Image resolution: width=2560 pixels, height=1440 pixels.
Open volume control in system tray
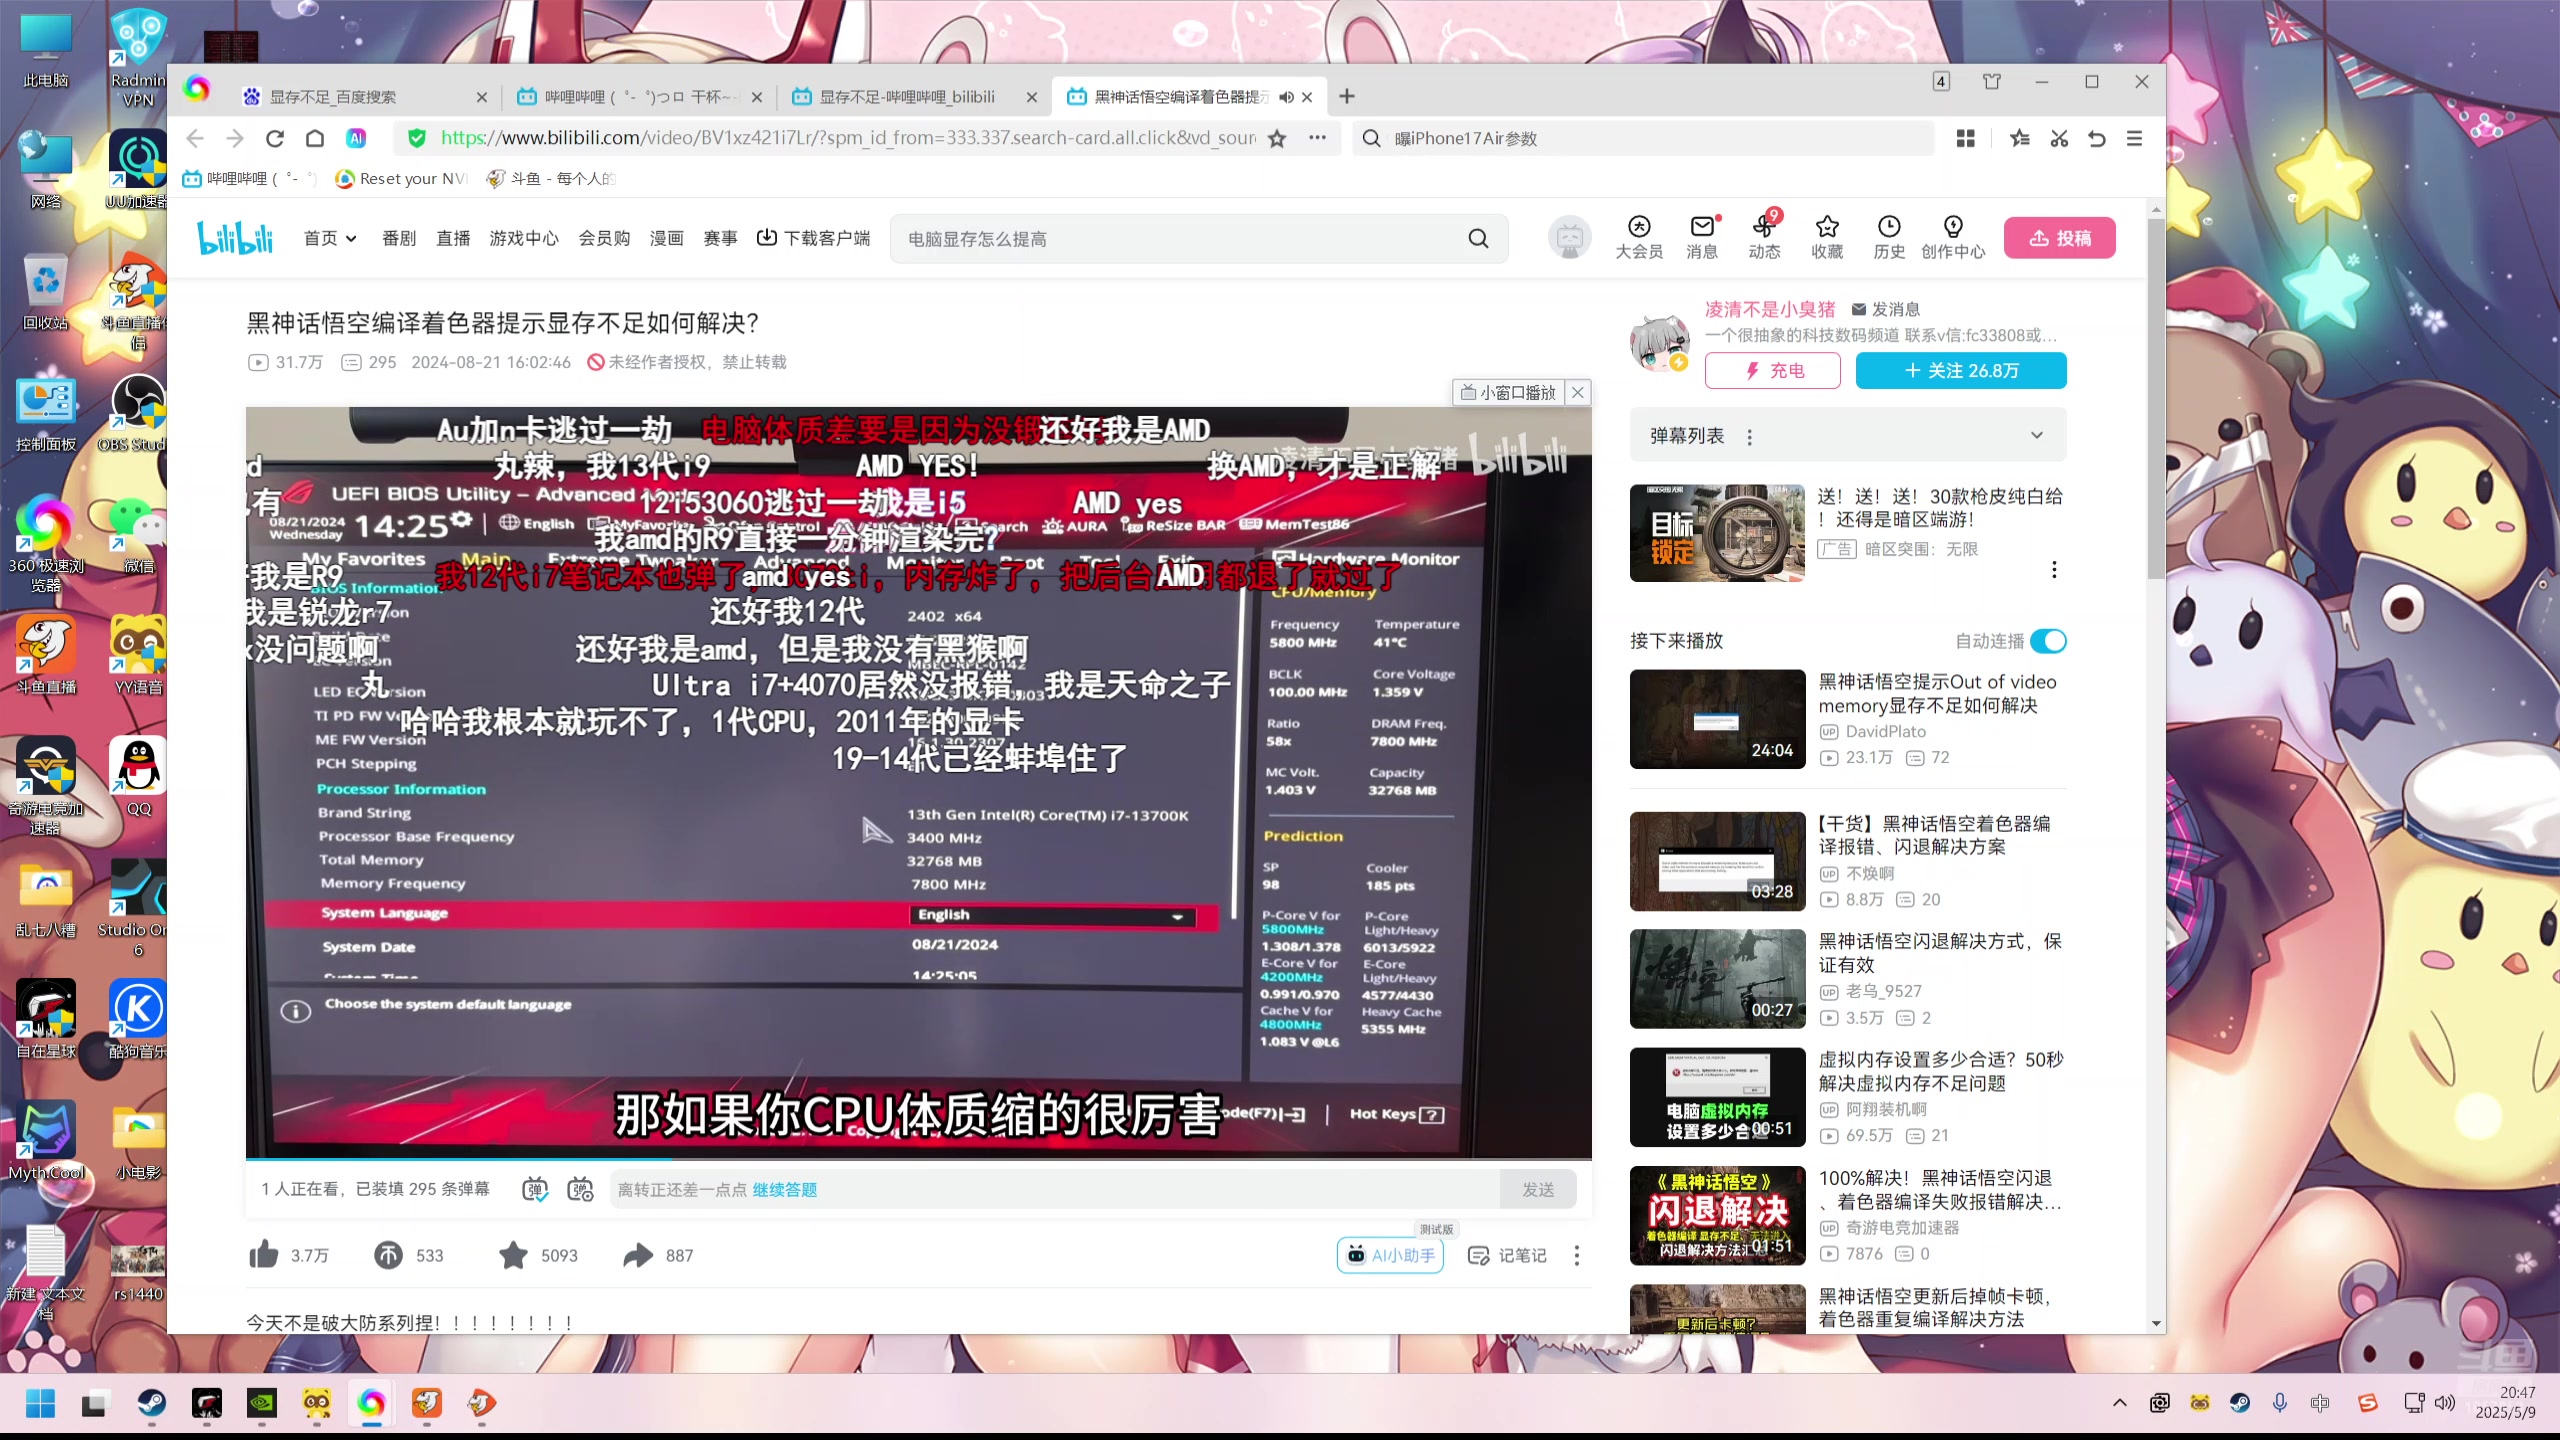click(2444, 1403)
